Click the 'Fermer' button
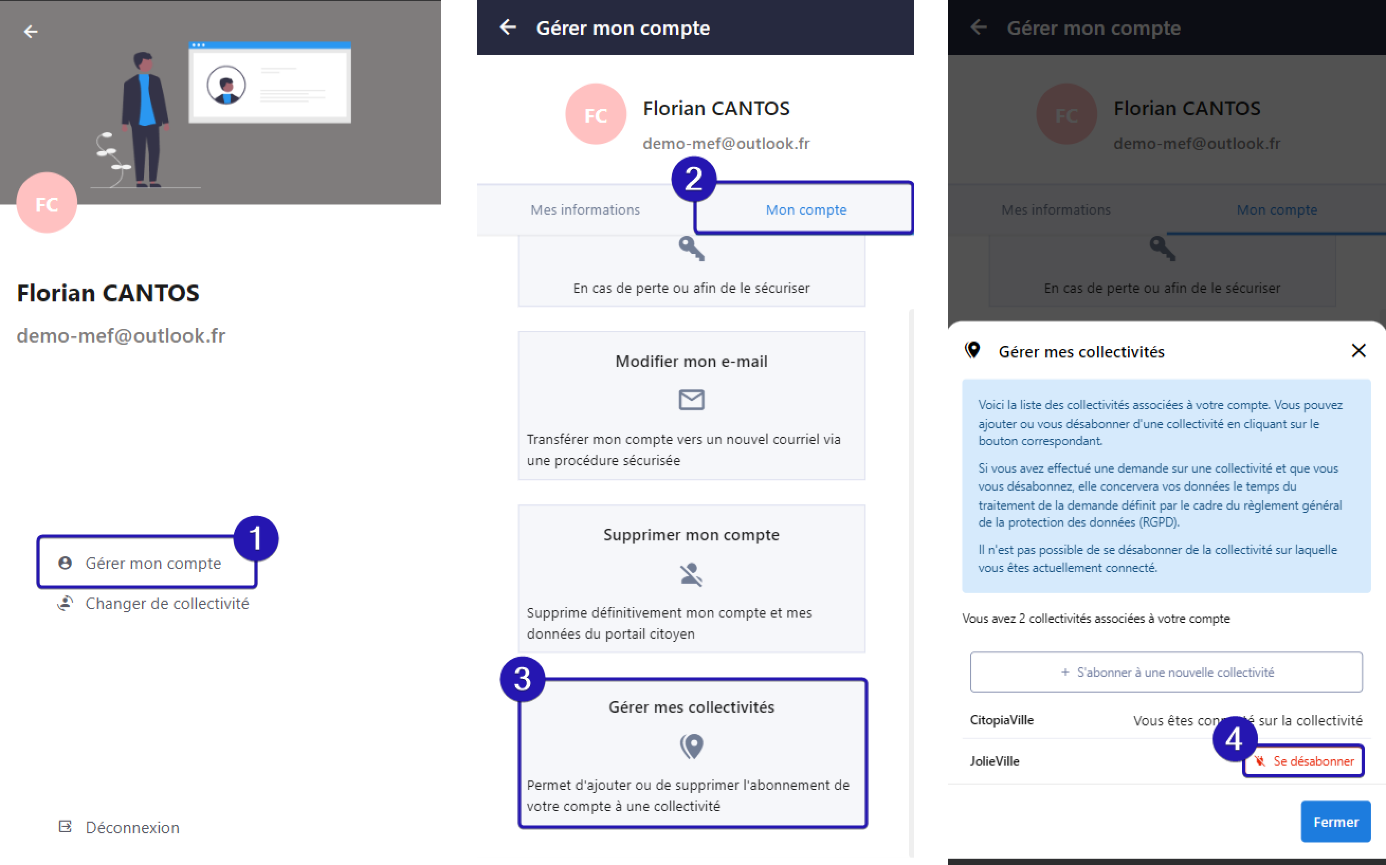This screenshot has height=865, width=1386. (x=1335, y=821)
